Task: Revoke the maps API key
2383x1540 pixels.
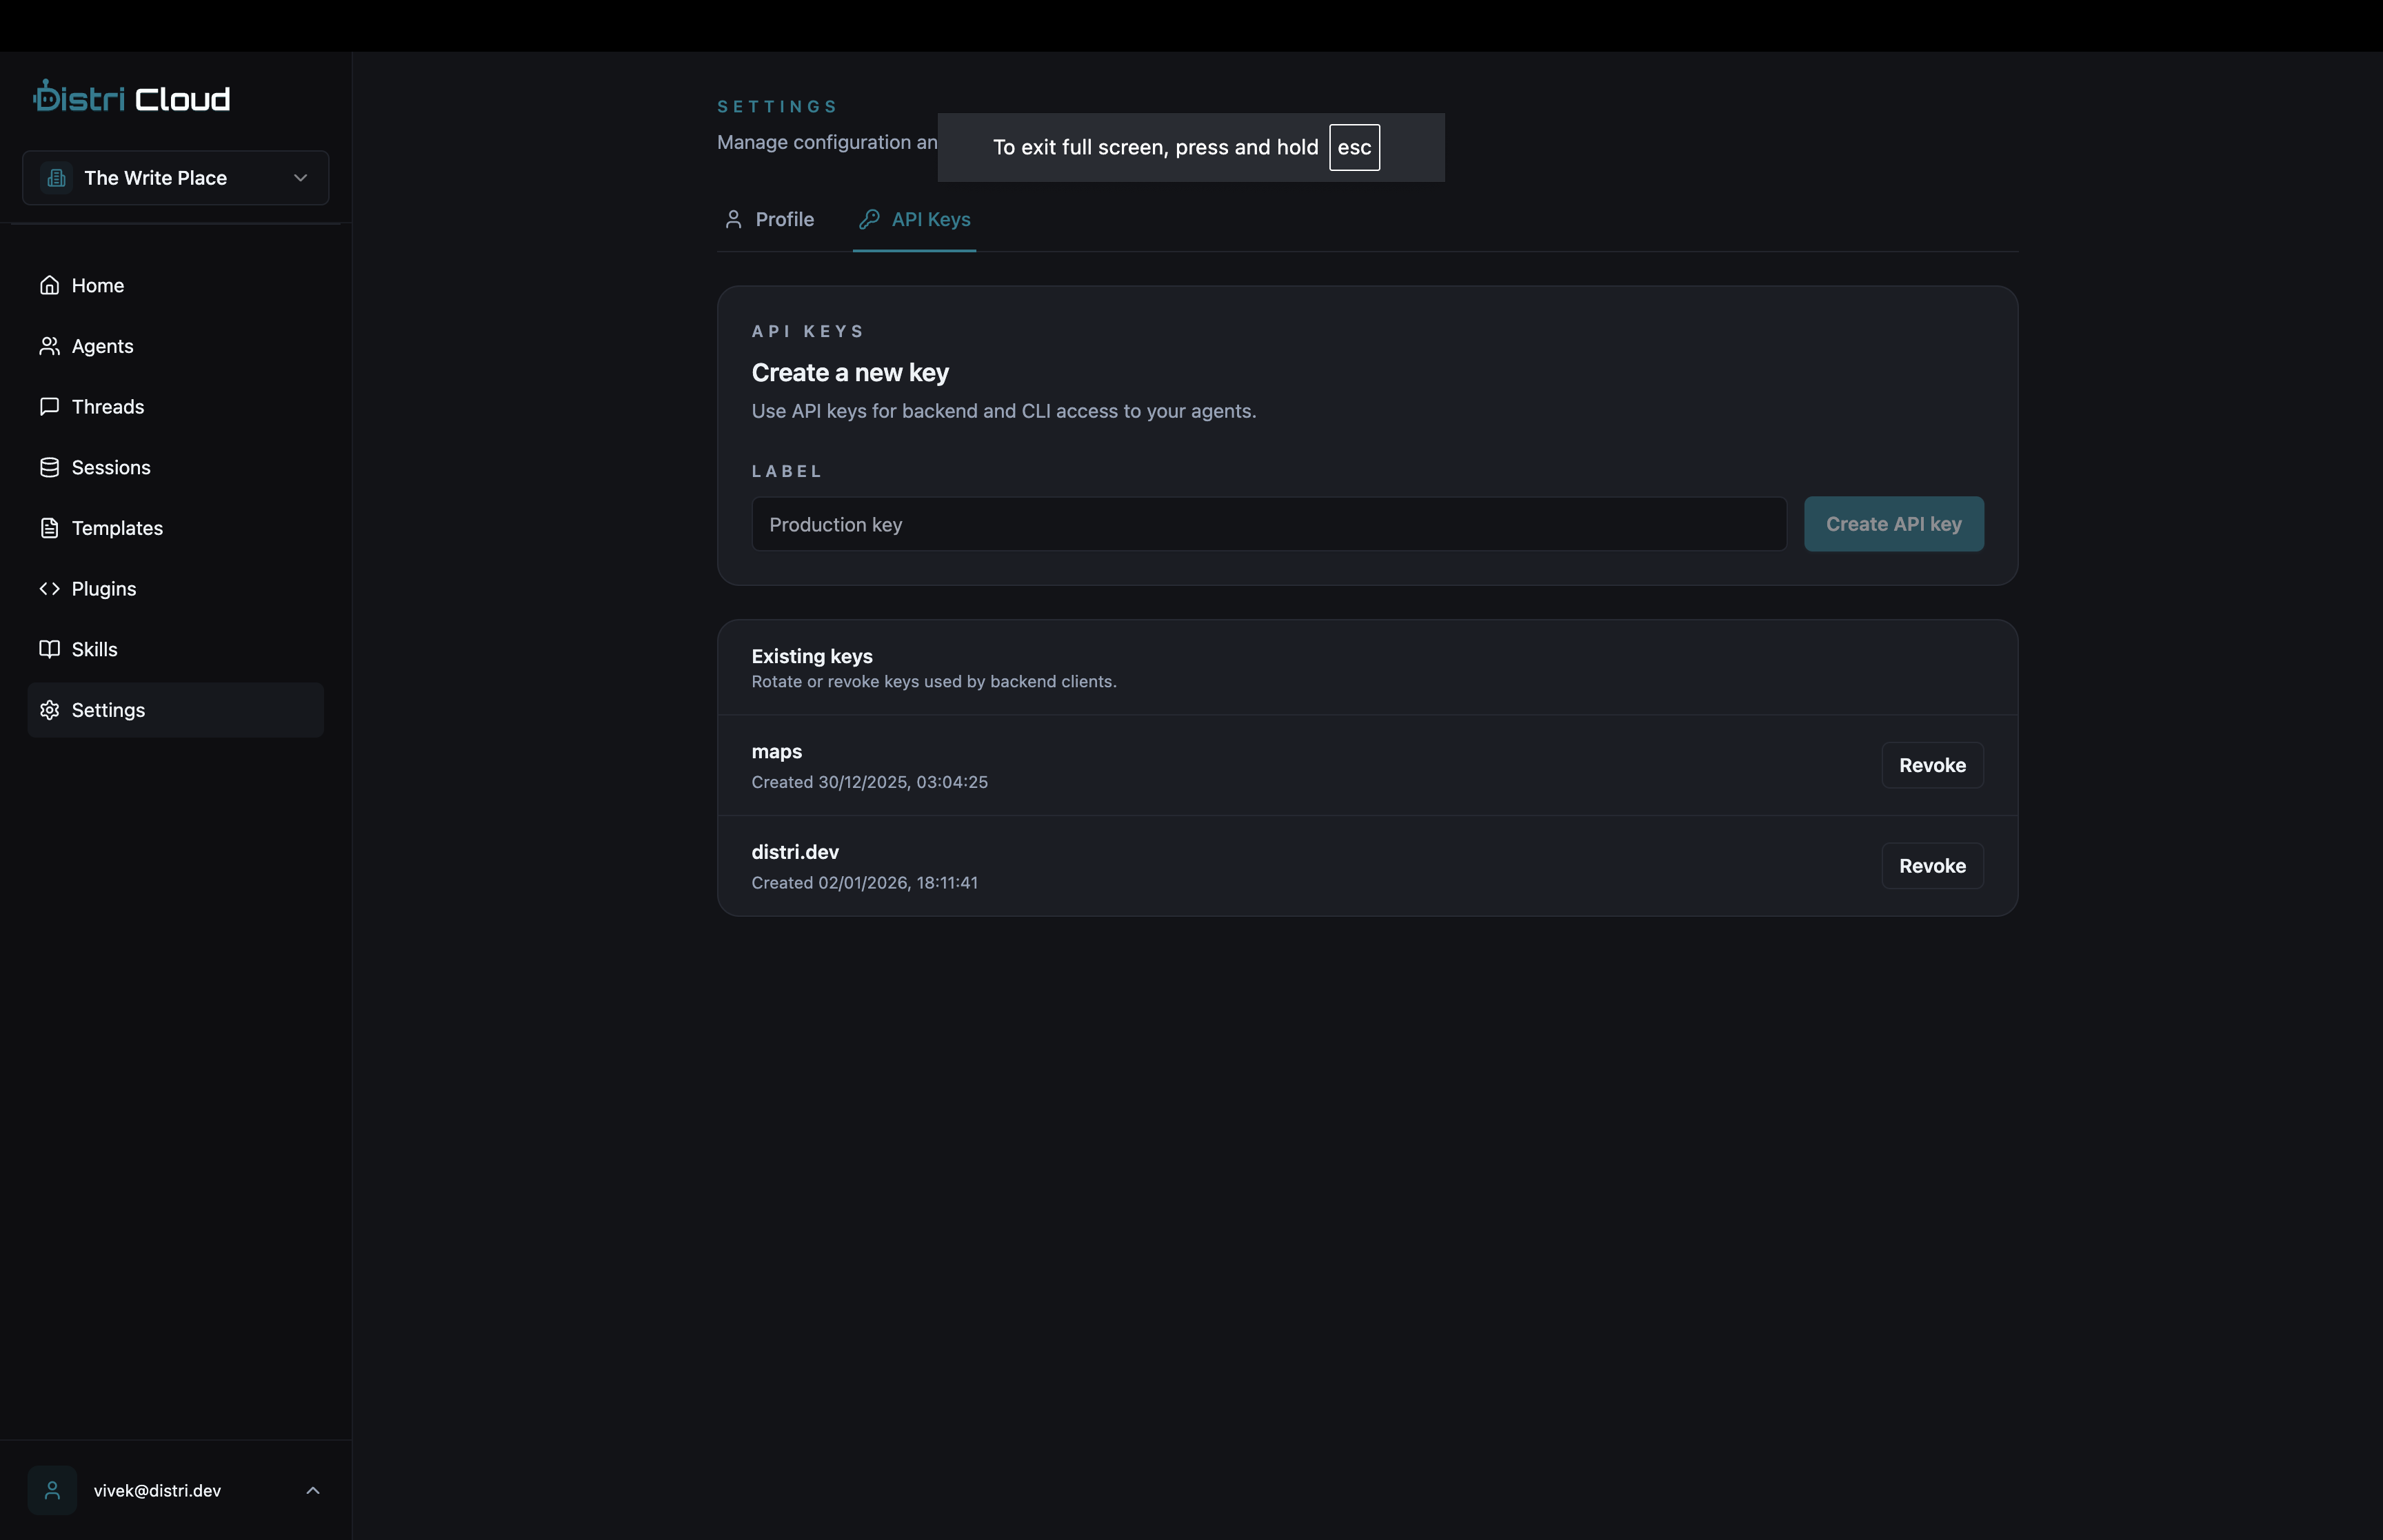Action: (x=1931, y=765)
